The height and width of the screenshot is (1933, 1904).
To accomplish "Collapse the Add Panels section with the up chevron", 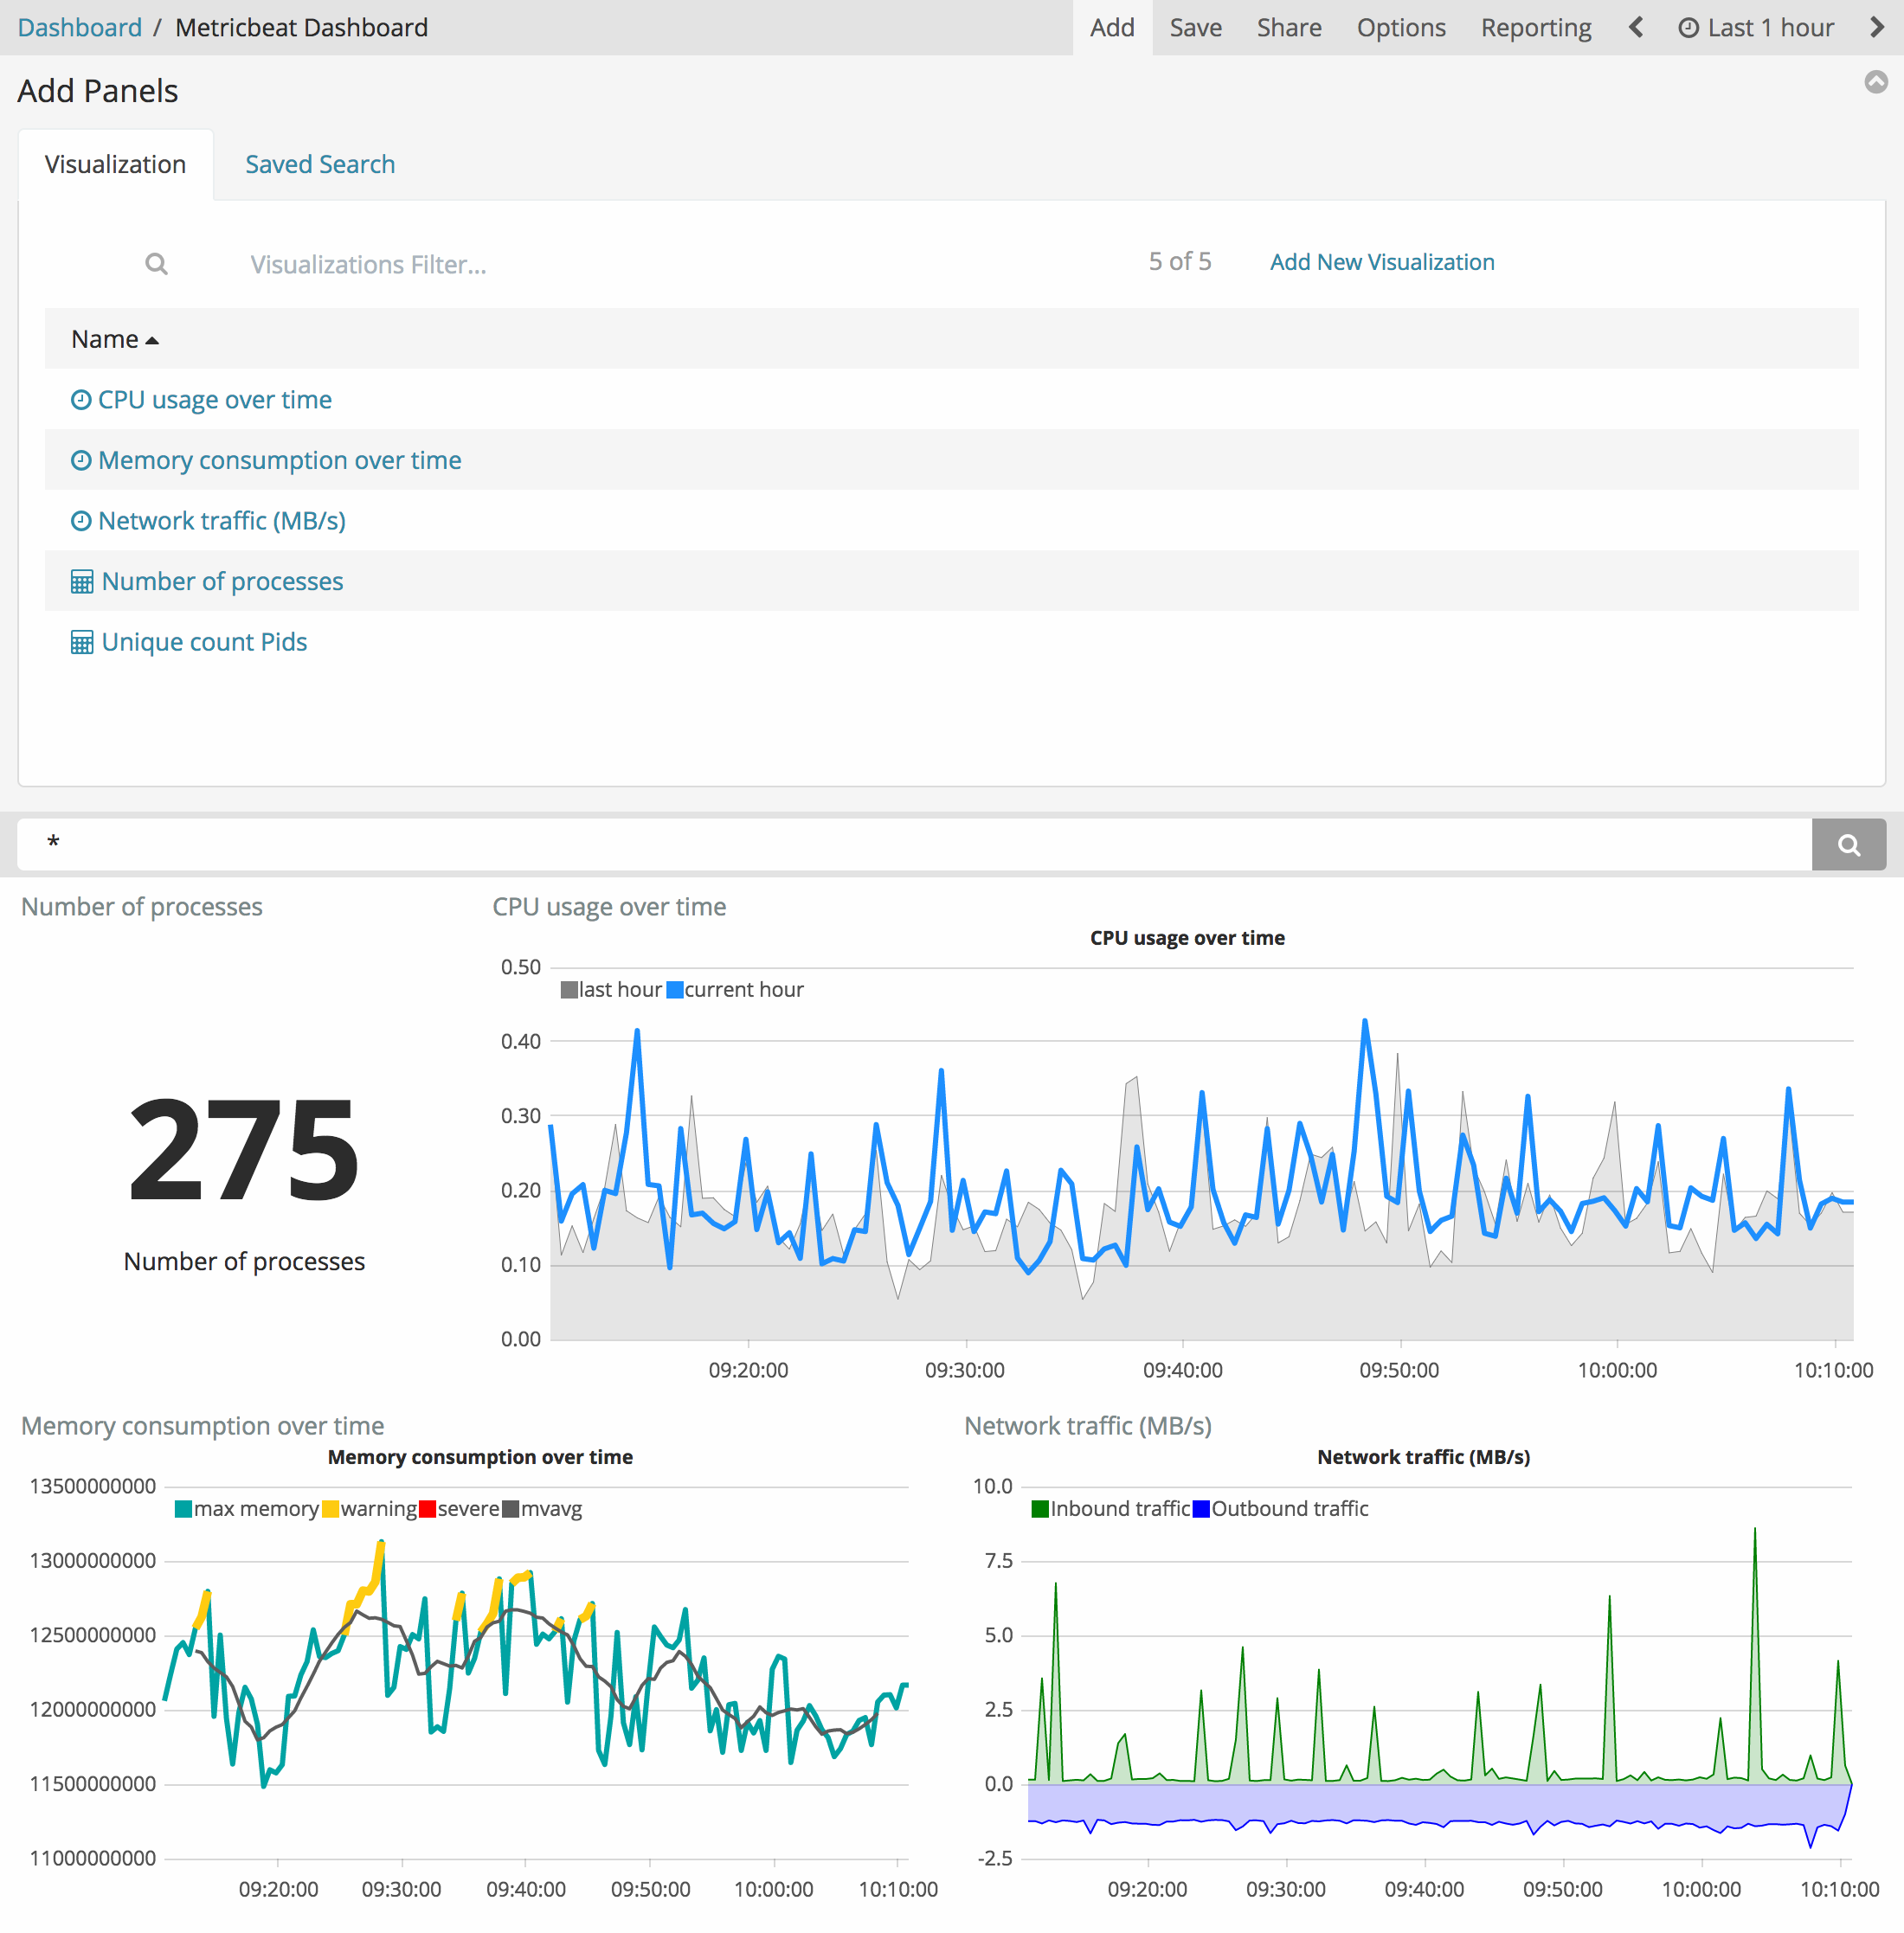I will (1876, 82).
